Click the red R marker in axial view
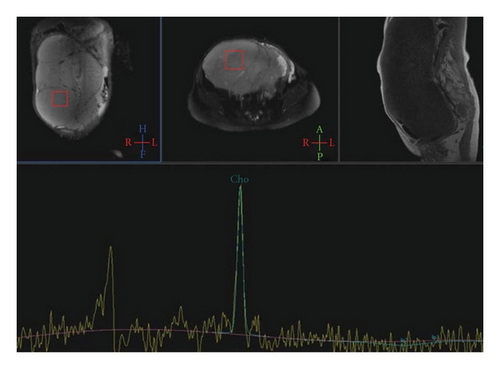Viewport: 500px width, 369px height. point(306,143)
